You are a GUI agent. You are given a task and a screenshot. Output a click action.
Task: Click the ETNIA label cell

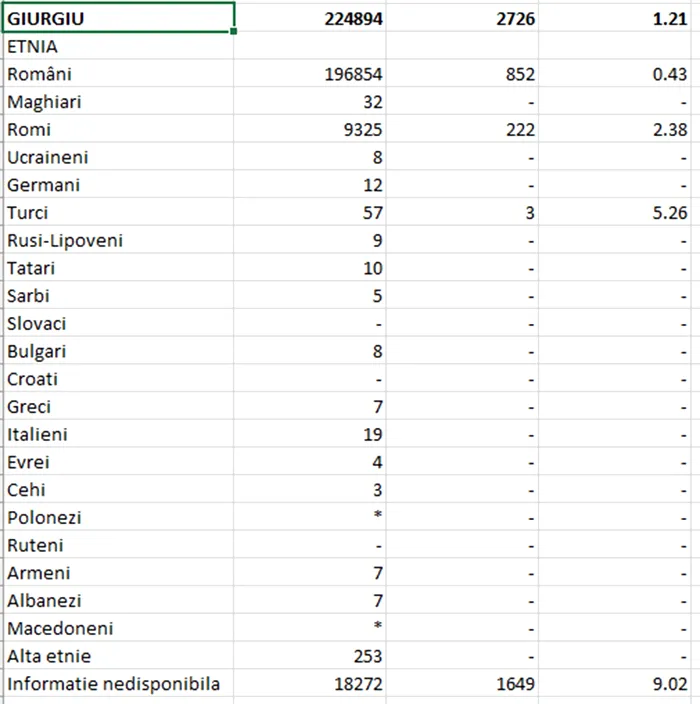pos(118,46)
